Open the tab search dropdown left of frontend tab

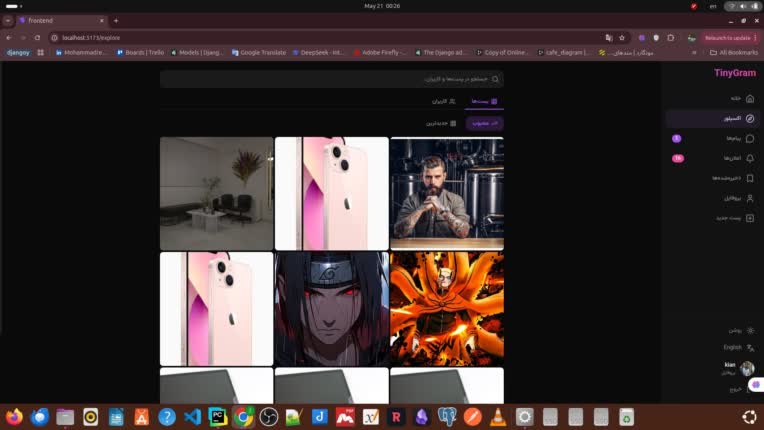point(8,20)
